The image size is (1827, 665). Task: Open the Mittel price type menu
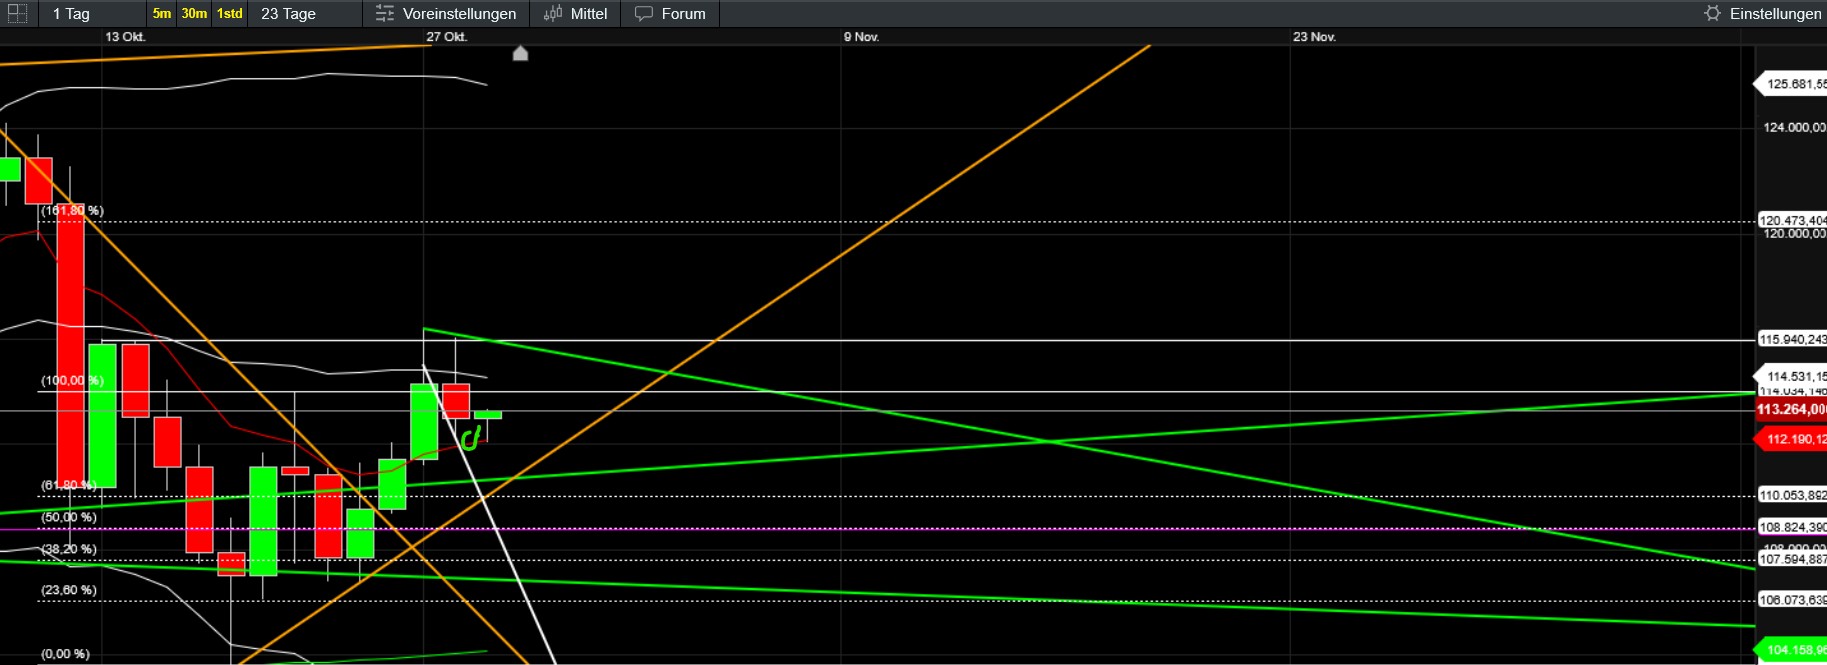coord(588,13)
